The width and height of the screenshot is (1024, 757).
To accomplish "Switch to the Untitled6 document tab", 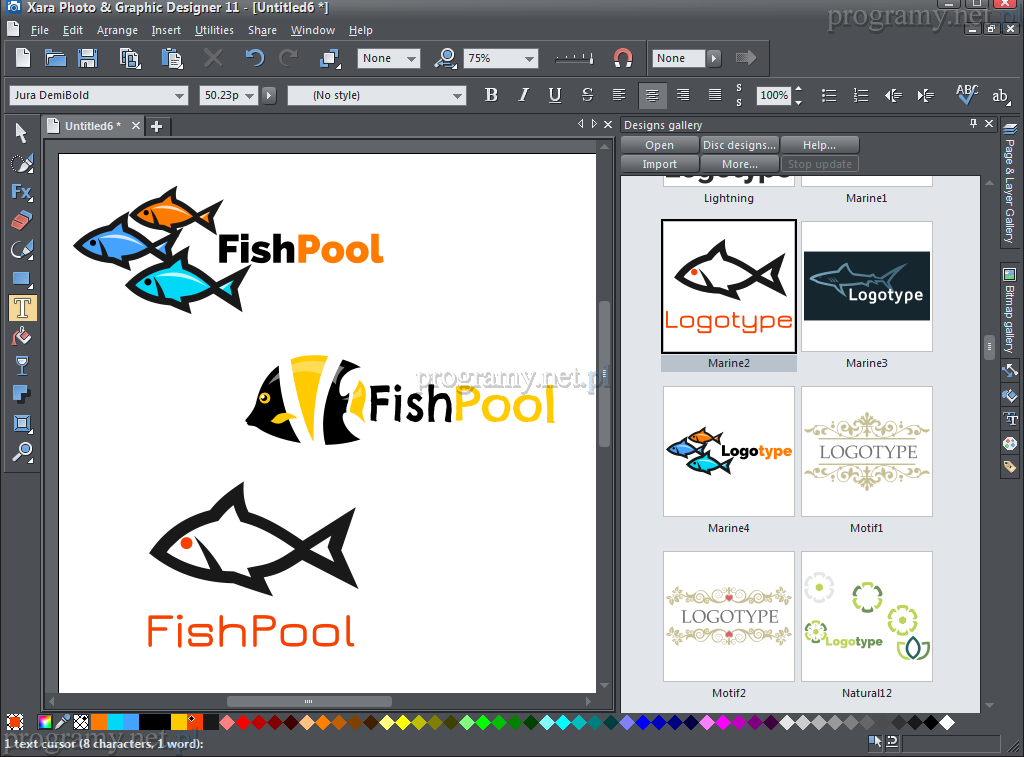I will tap(92, 126).
